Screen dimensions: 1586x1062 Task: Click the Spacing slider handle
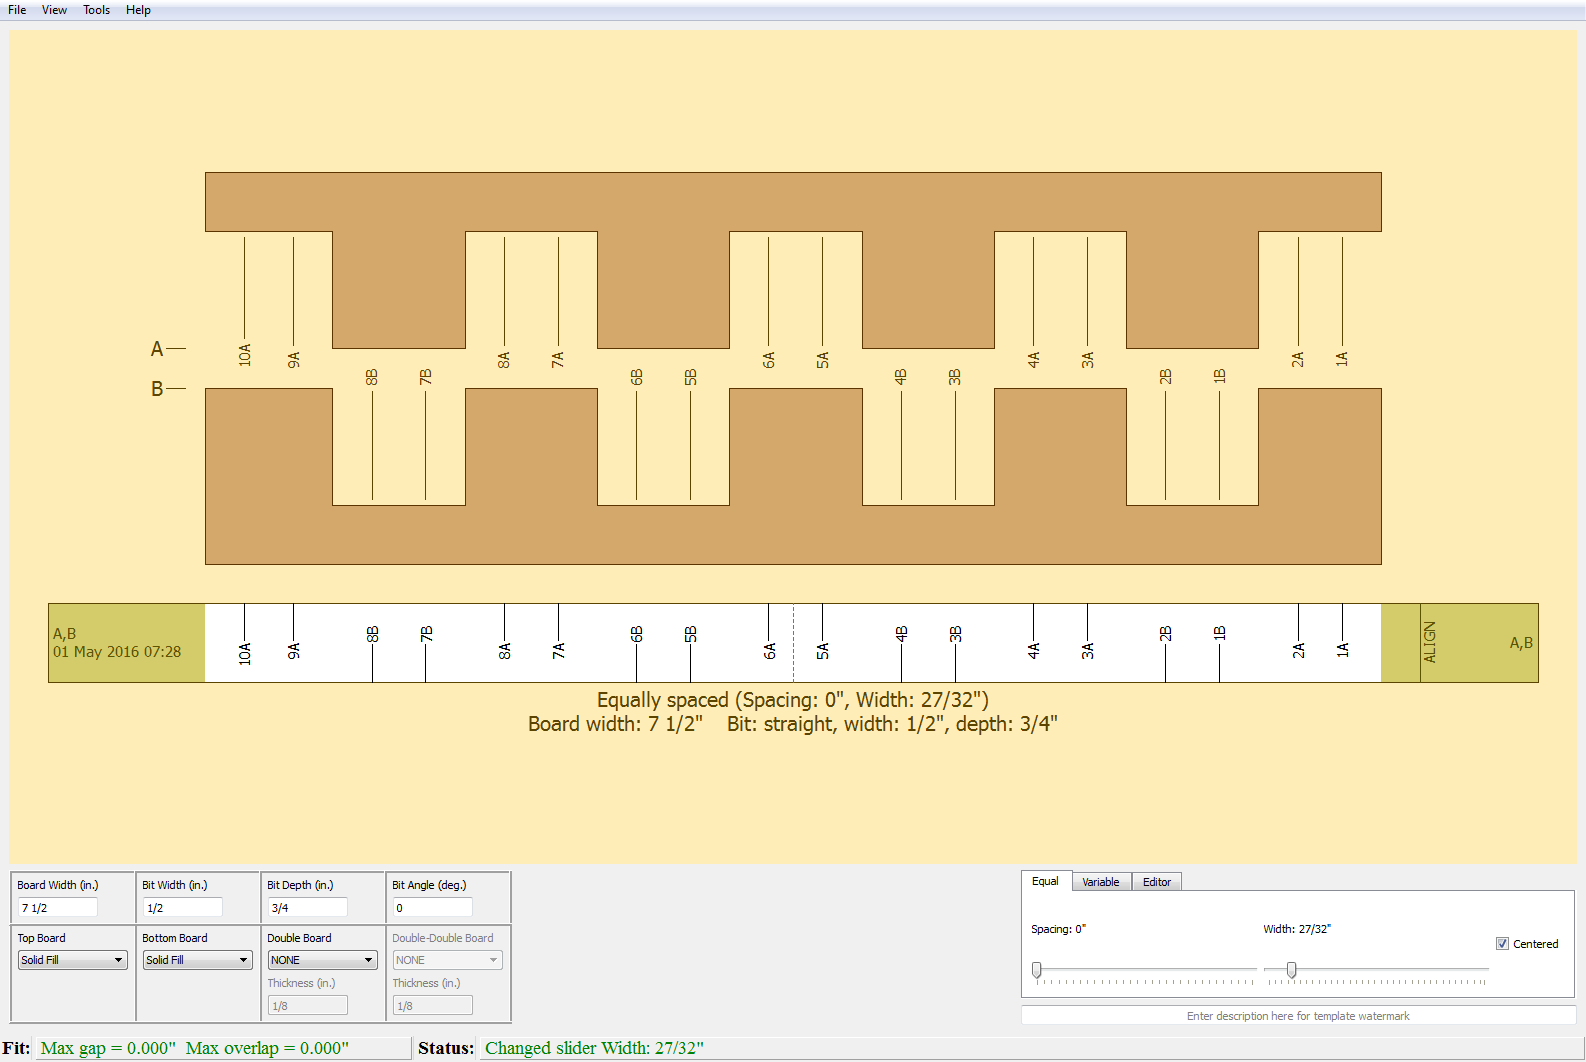(1037, 970)
